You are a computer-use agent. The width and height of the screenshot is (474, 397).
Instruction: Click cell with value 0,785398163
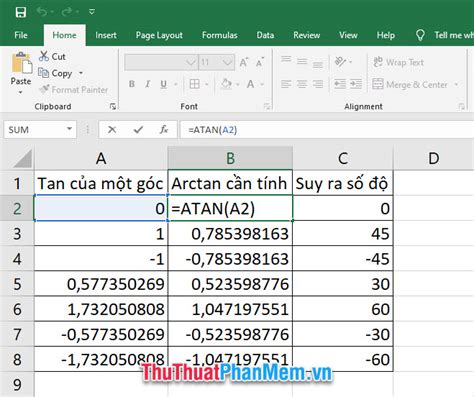tap(230, 234)
